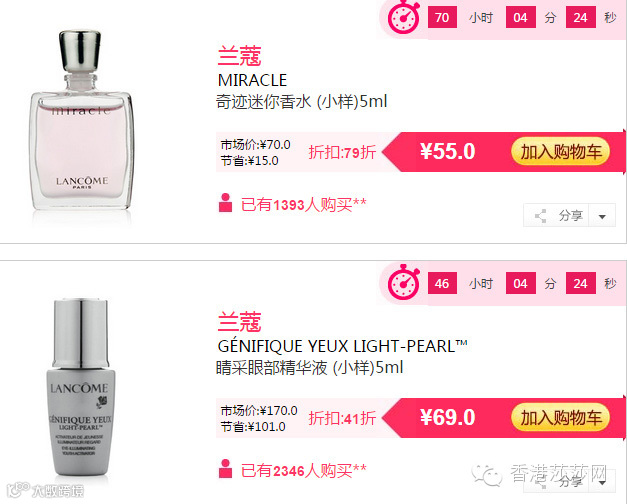This screenshot has width=627, height=504.
Task: Expand the share dropdown arrow for Miracle
Action: 602,216
